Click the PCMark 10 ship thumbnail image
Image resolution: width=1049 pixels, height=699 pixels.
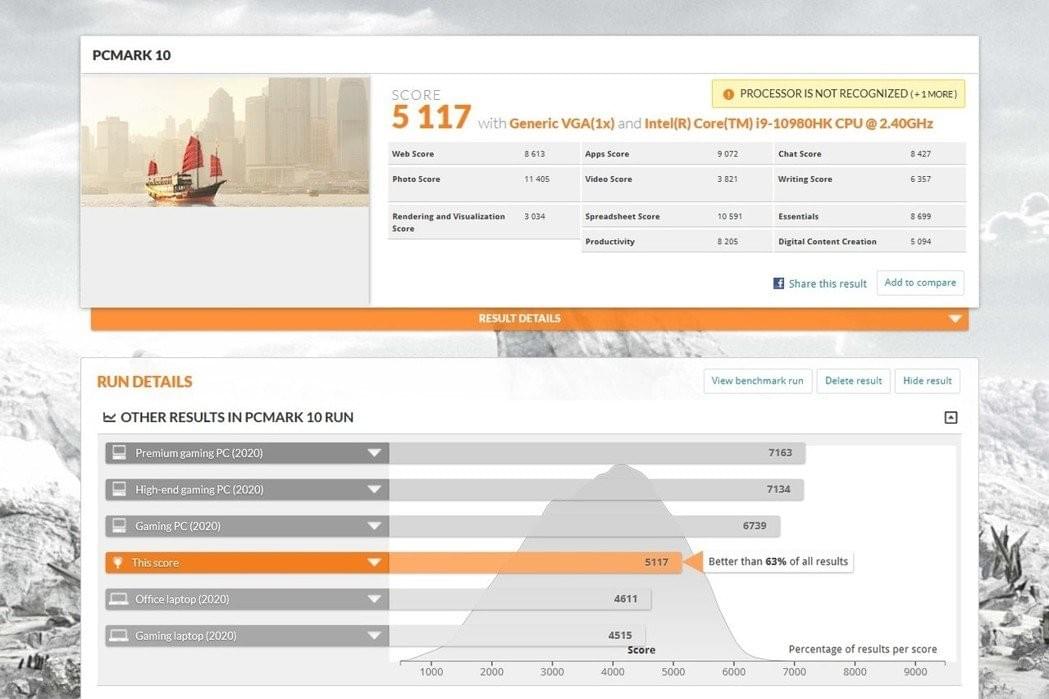tap(225, 140)
